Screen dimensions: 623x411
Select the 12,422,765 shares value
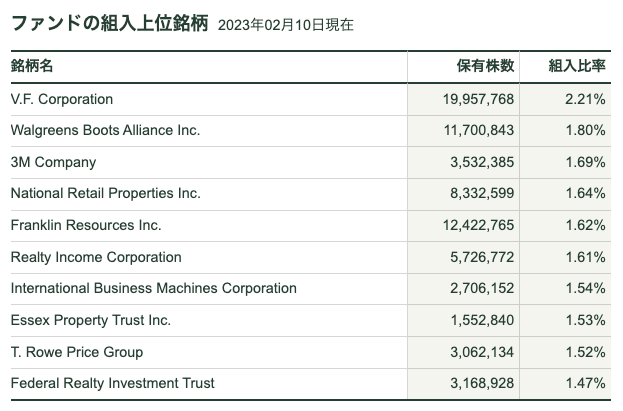coord(478,225)
